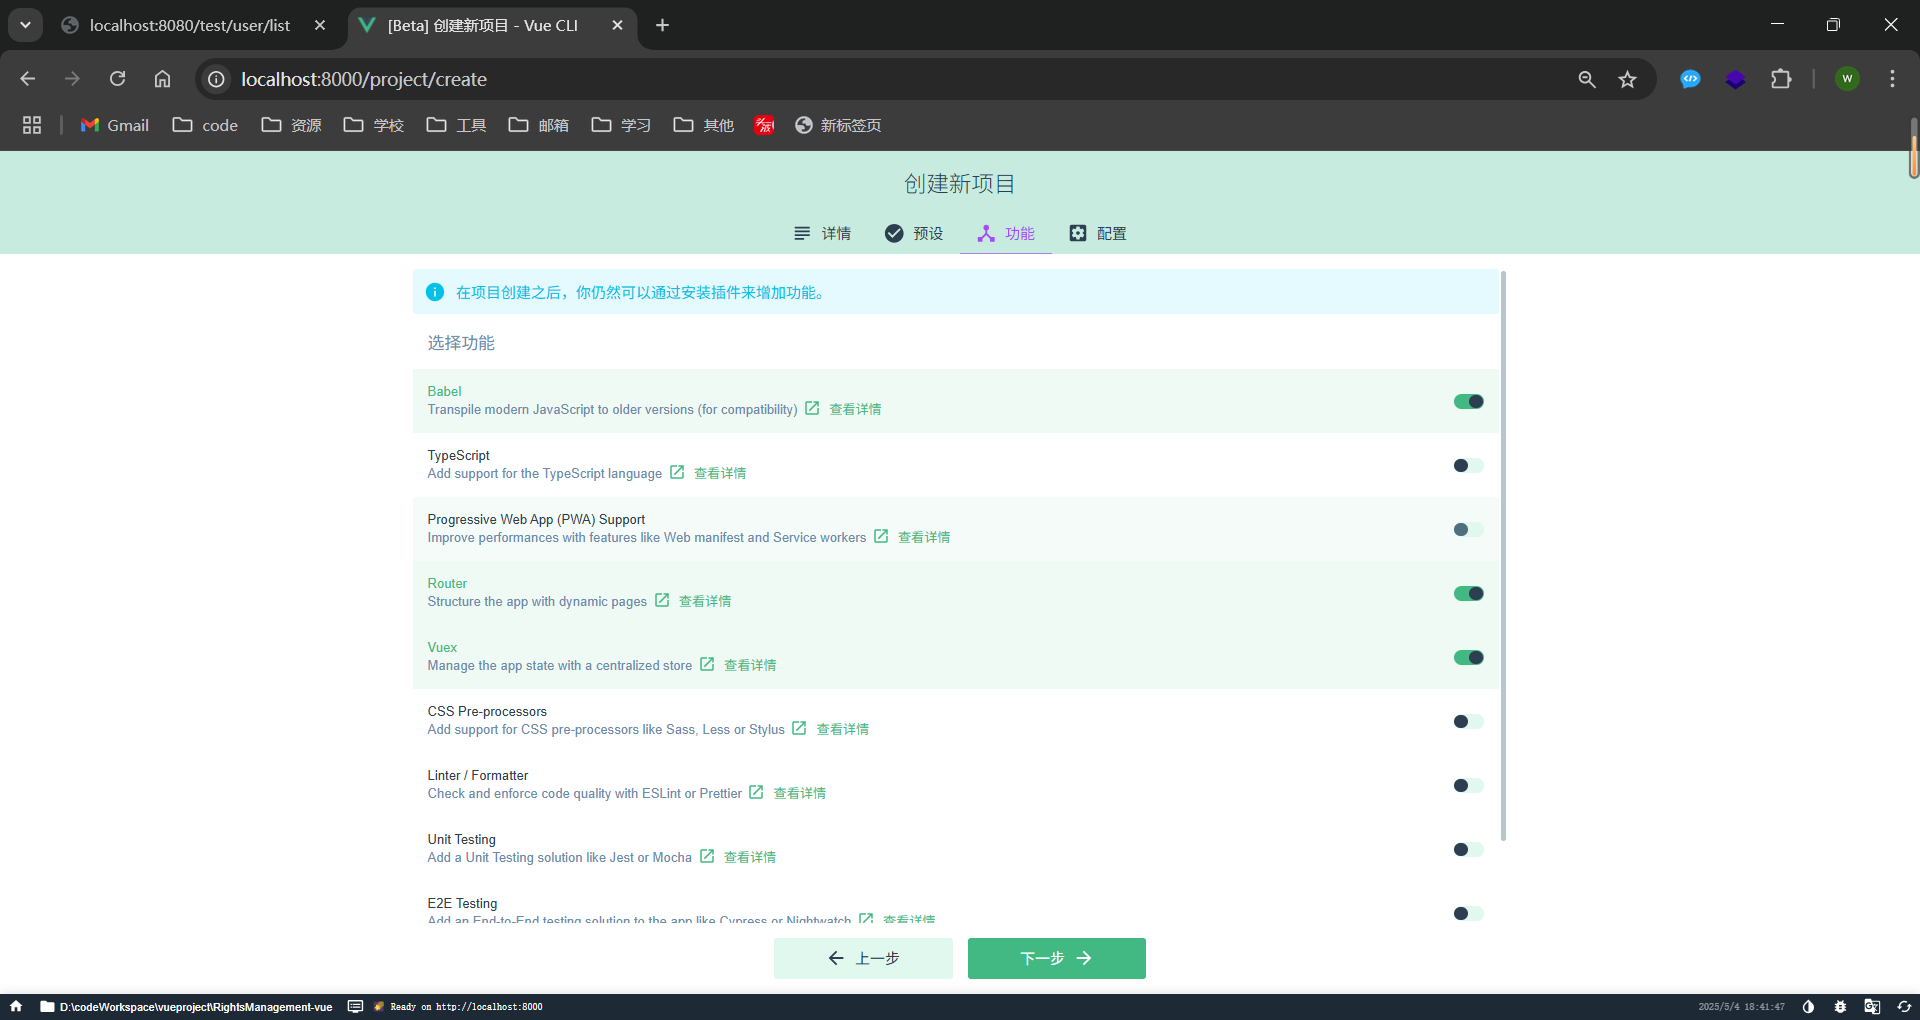Open the 学校 bookmarks folder
The width and height of the screenshot is (1920, 1020).
pyautogui.click(x=373, y=125)
